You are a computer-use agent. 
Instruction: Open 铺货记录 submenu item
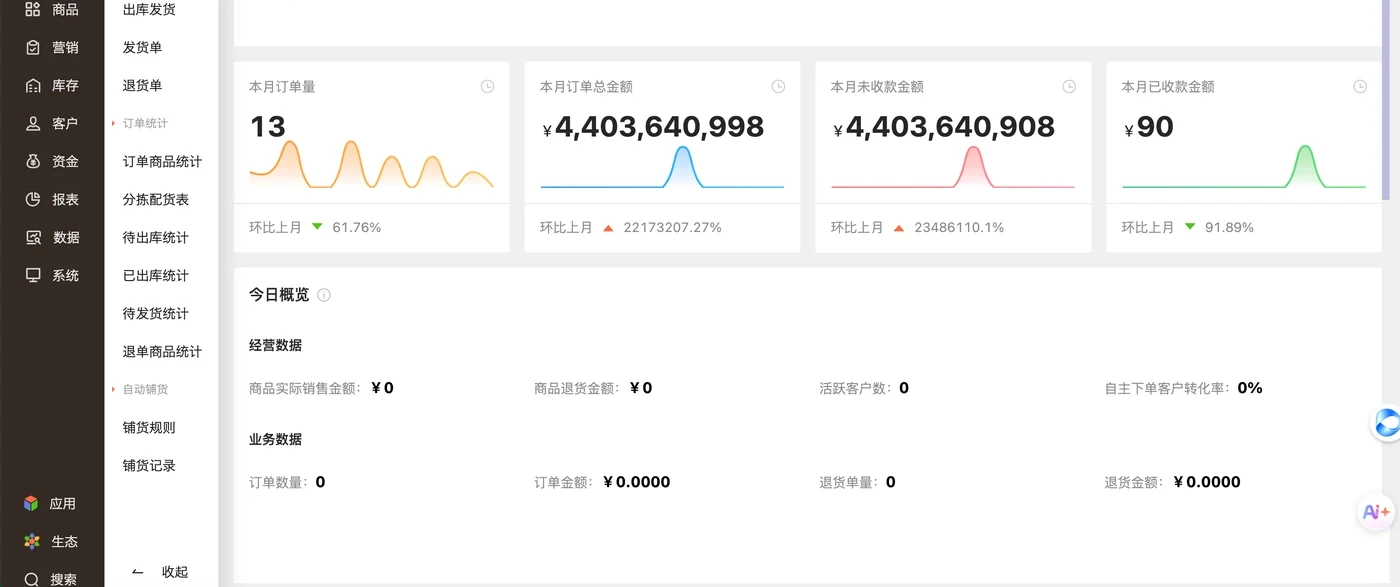point(149,465)
